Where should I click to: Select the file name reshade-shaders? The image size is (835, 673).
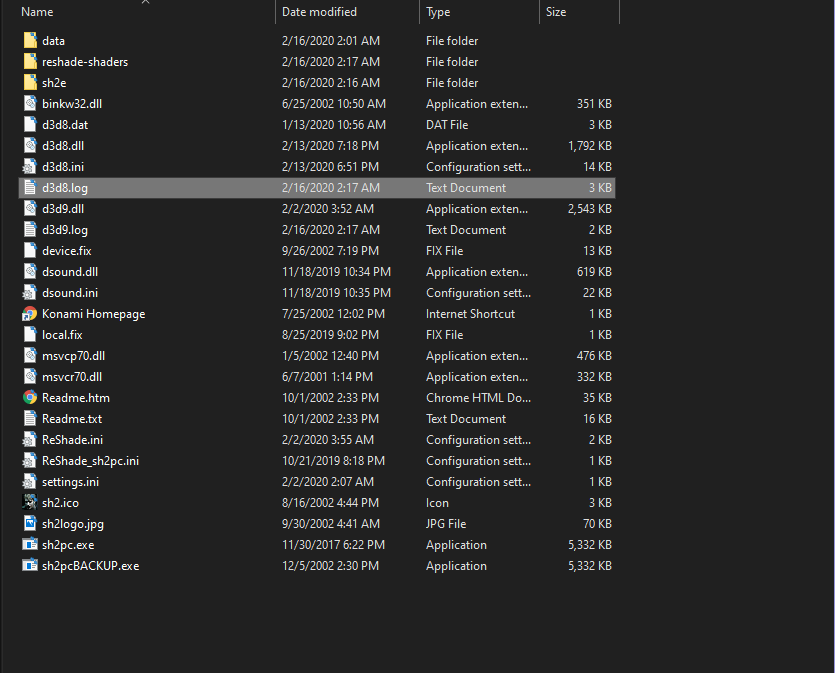85,62
